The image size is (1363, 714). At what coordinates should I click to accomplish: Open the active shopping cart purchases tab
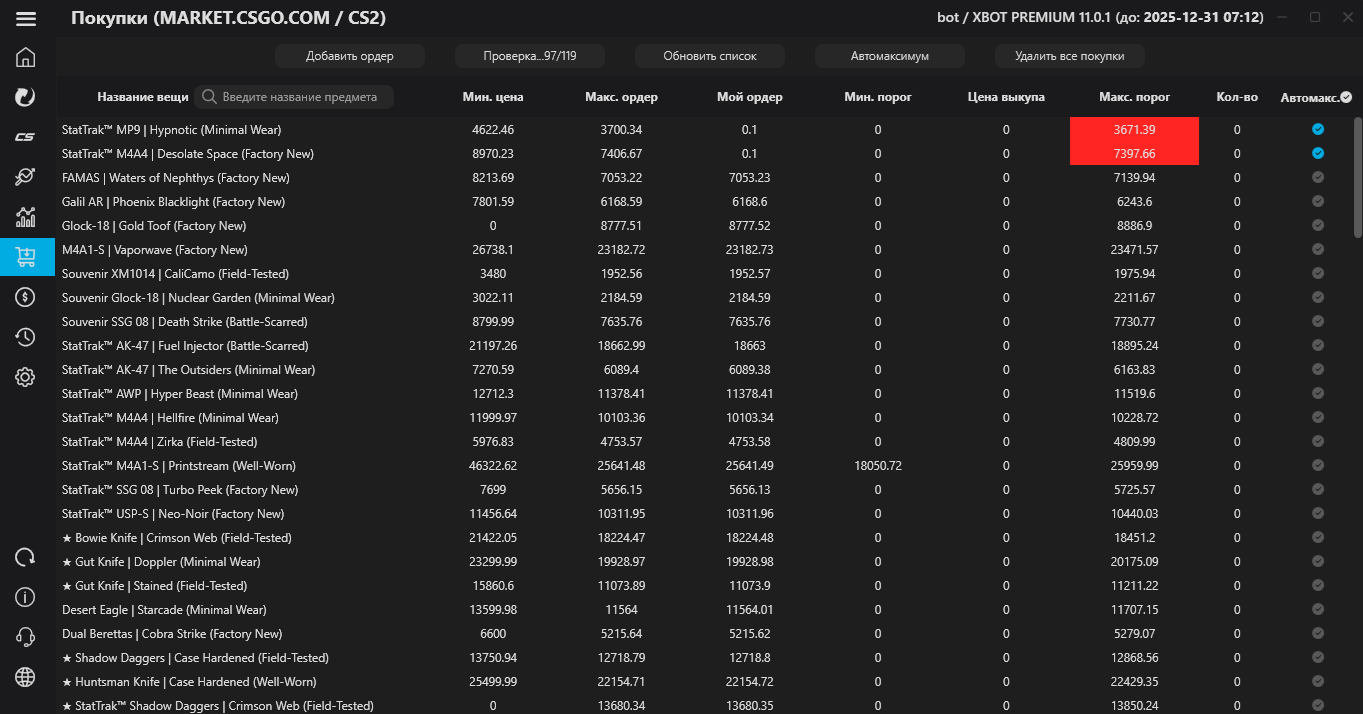pyautogui.click(x=26, y=257)
